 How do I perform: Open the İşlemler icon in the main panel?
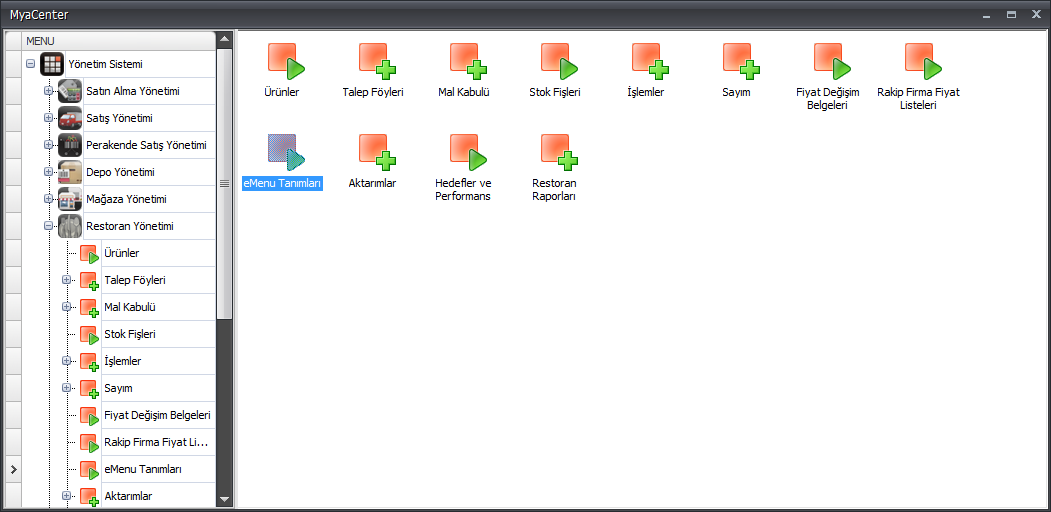pos(651,62)
